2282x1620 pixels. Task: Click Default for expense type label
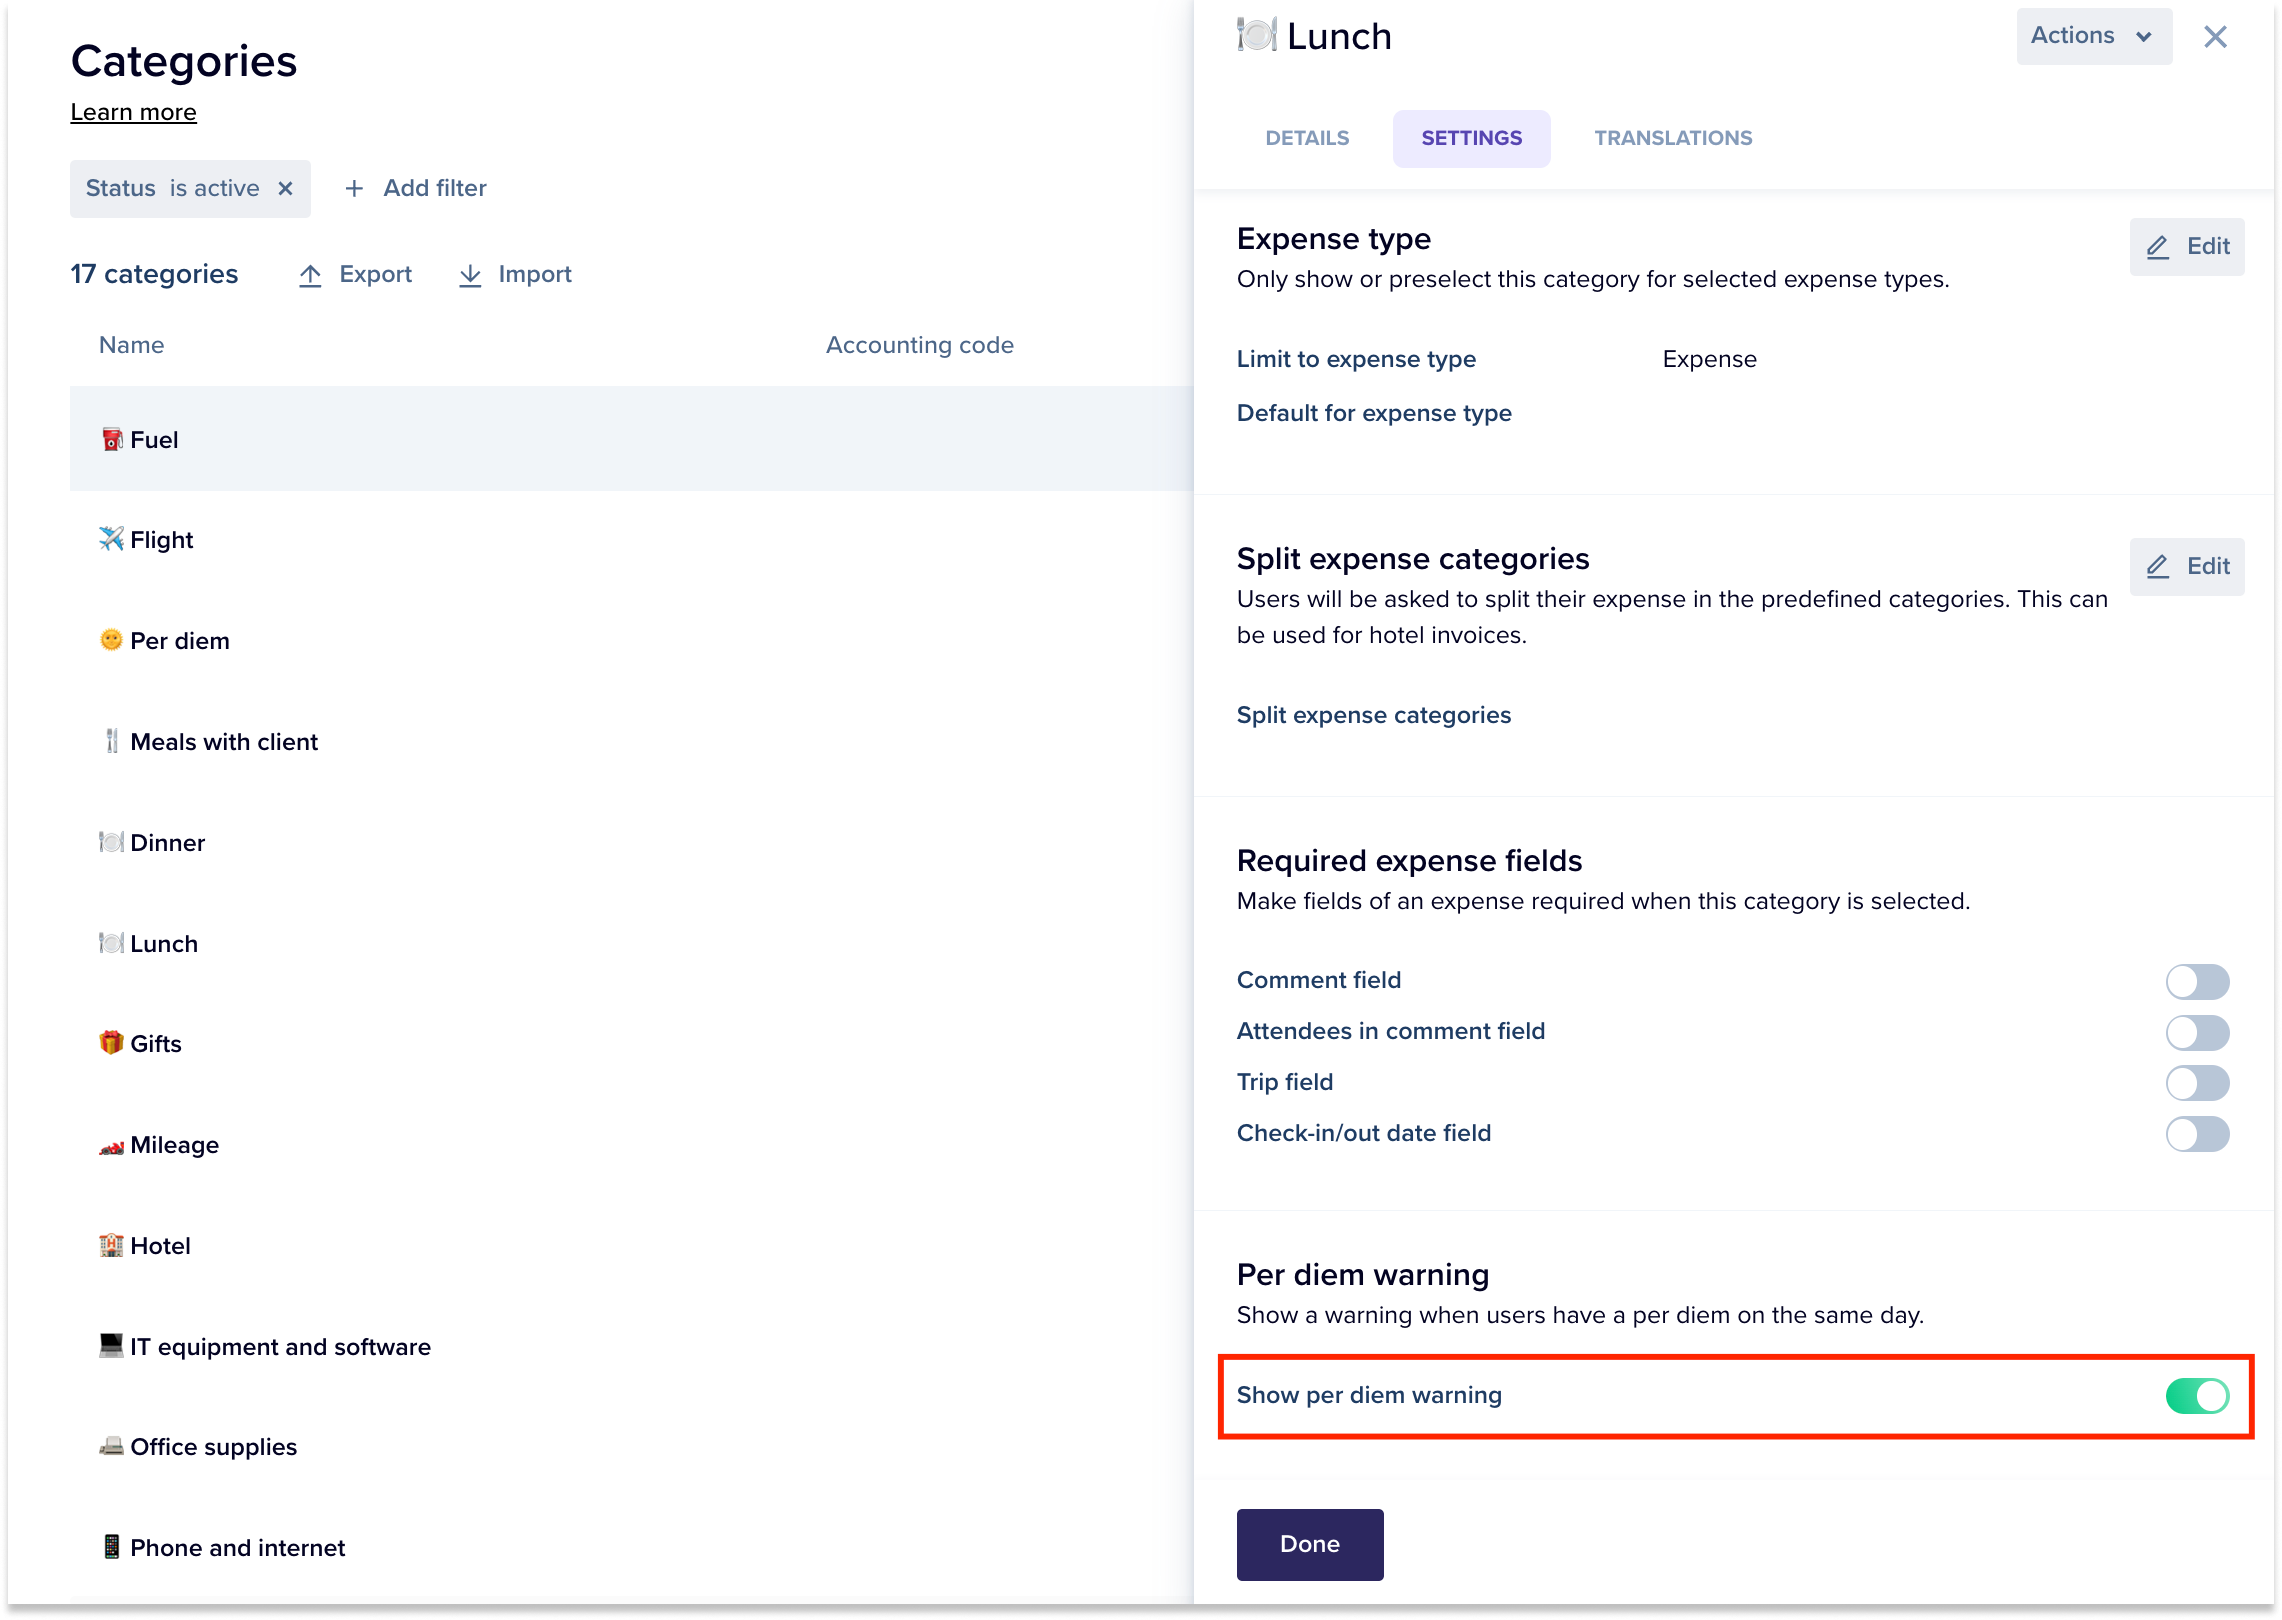coord(1374,413)
